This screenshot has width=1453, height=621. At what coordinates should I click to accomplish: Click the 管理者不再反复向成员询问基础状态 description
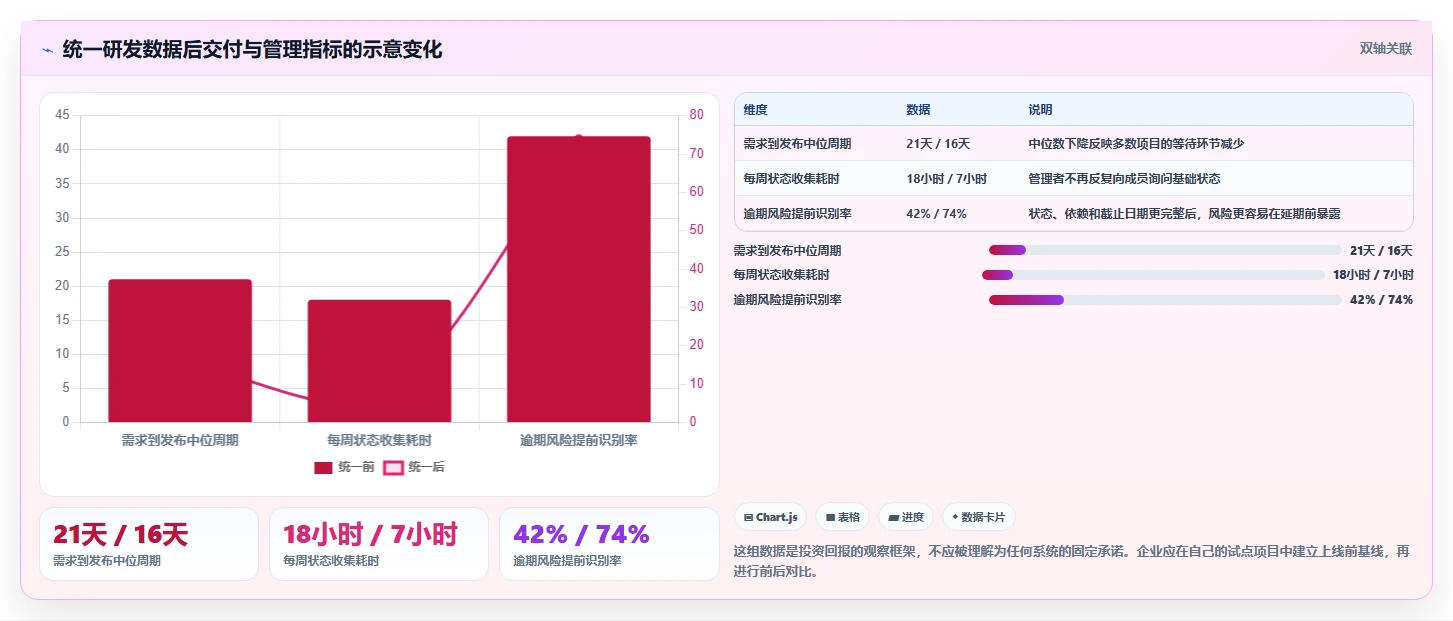tap(1124, 179)
